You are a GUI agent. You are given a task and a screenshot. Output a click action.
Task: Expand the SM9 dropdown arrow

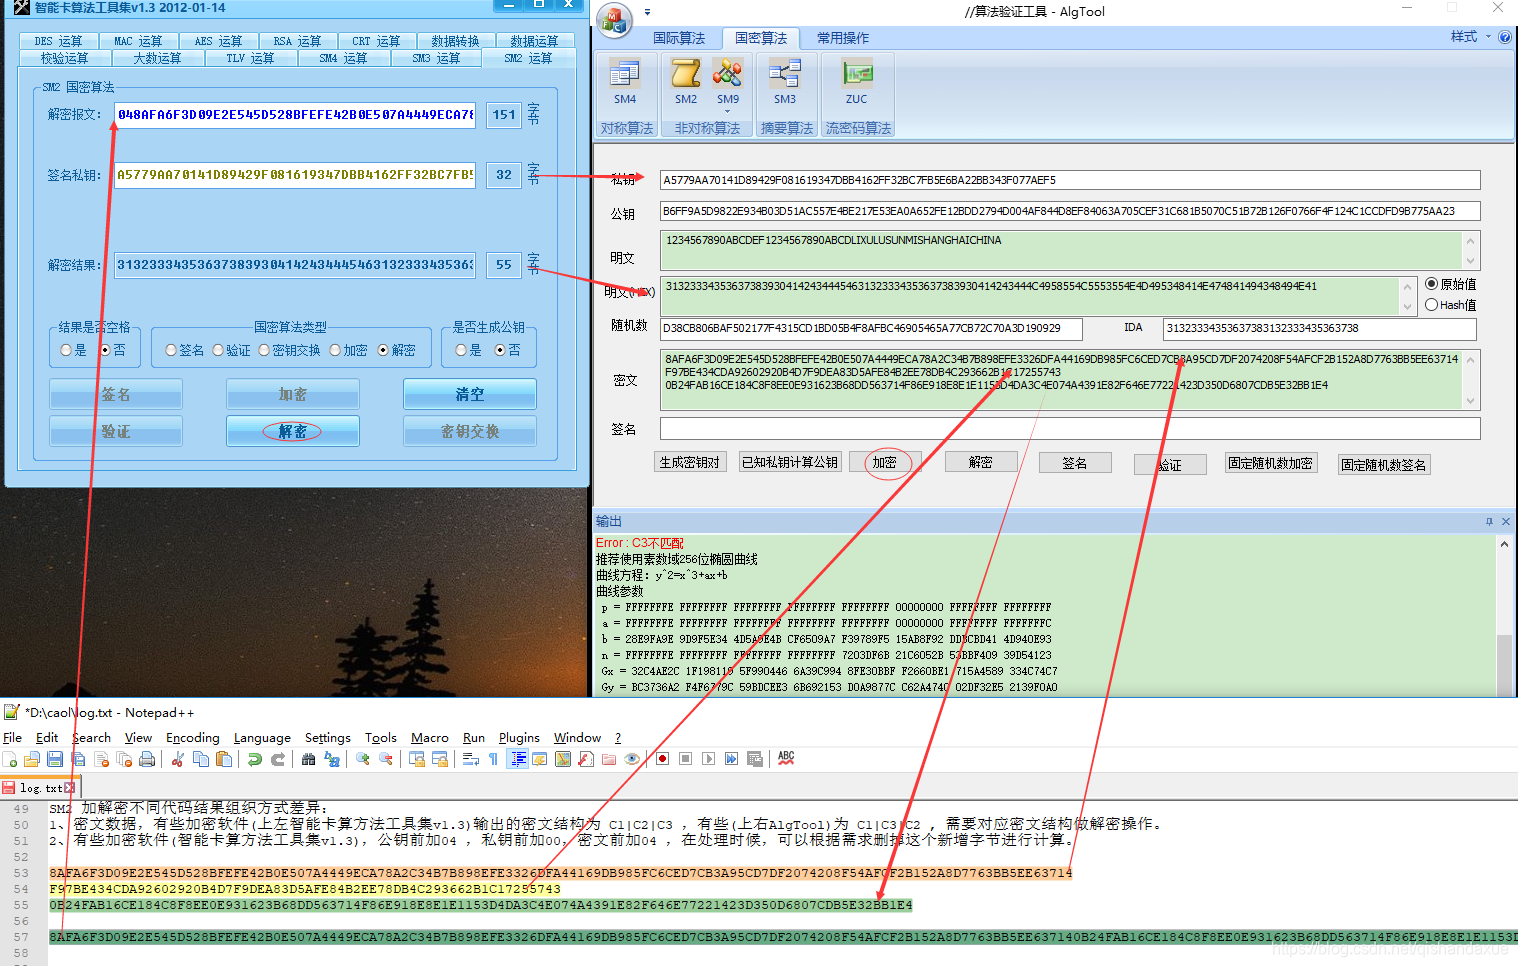pyautogui.click(x=728, y=112)
